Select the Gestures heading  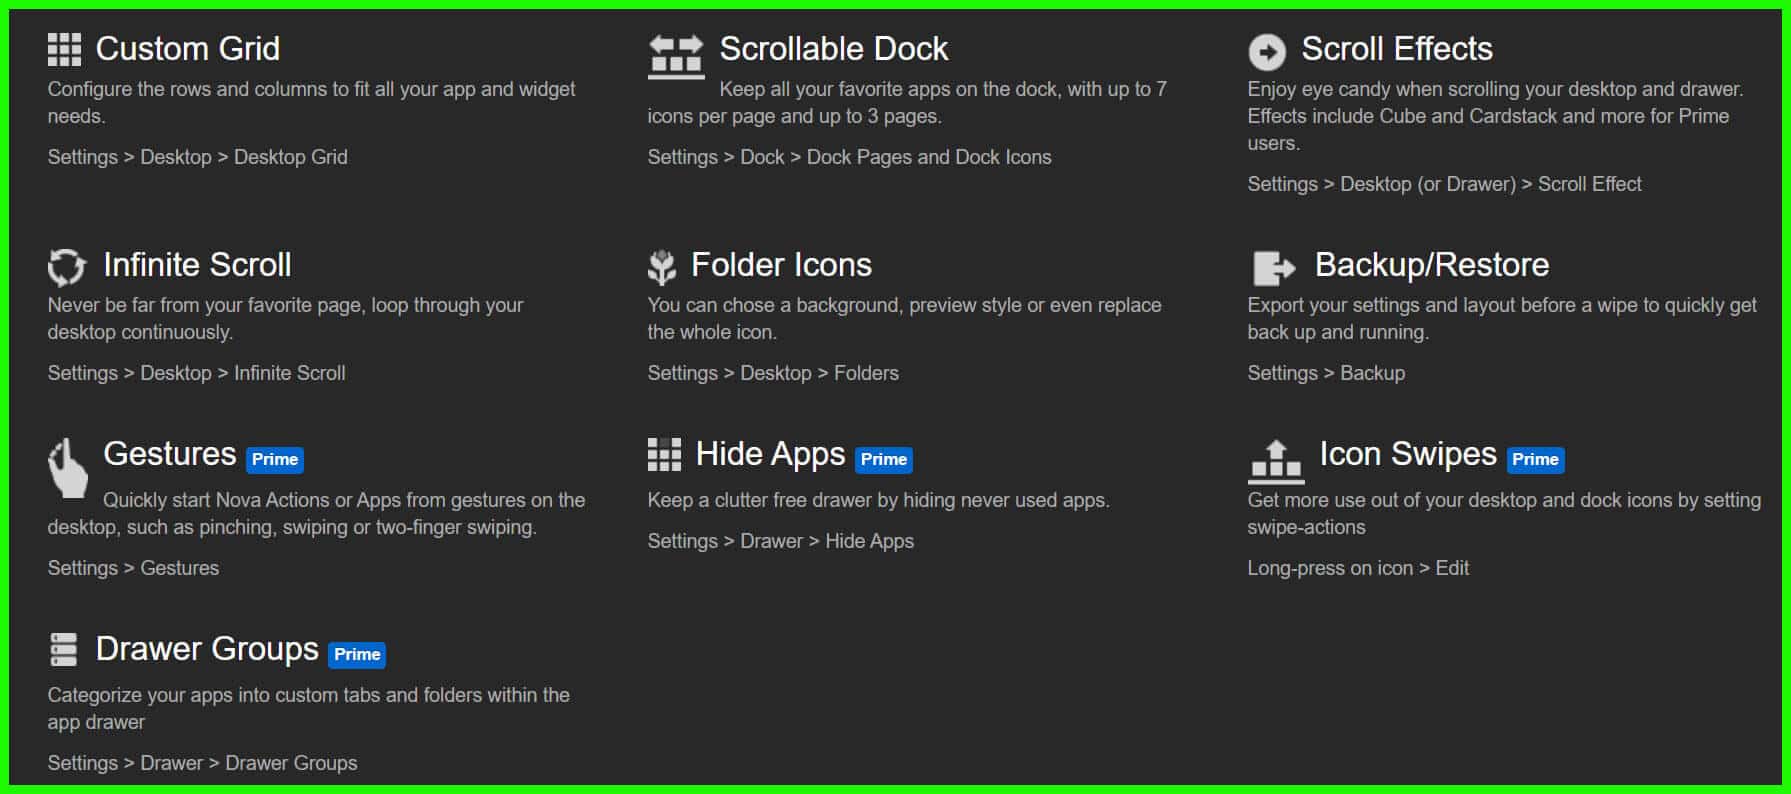[170, 454]
